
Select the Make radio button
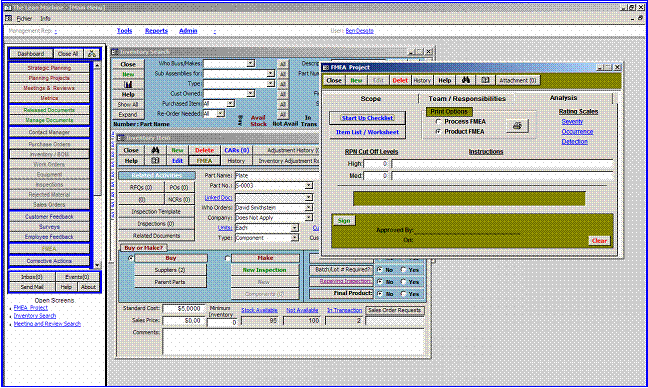(x=227, y=258)
